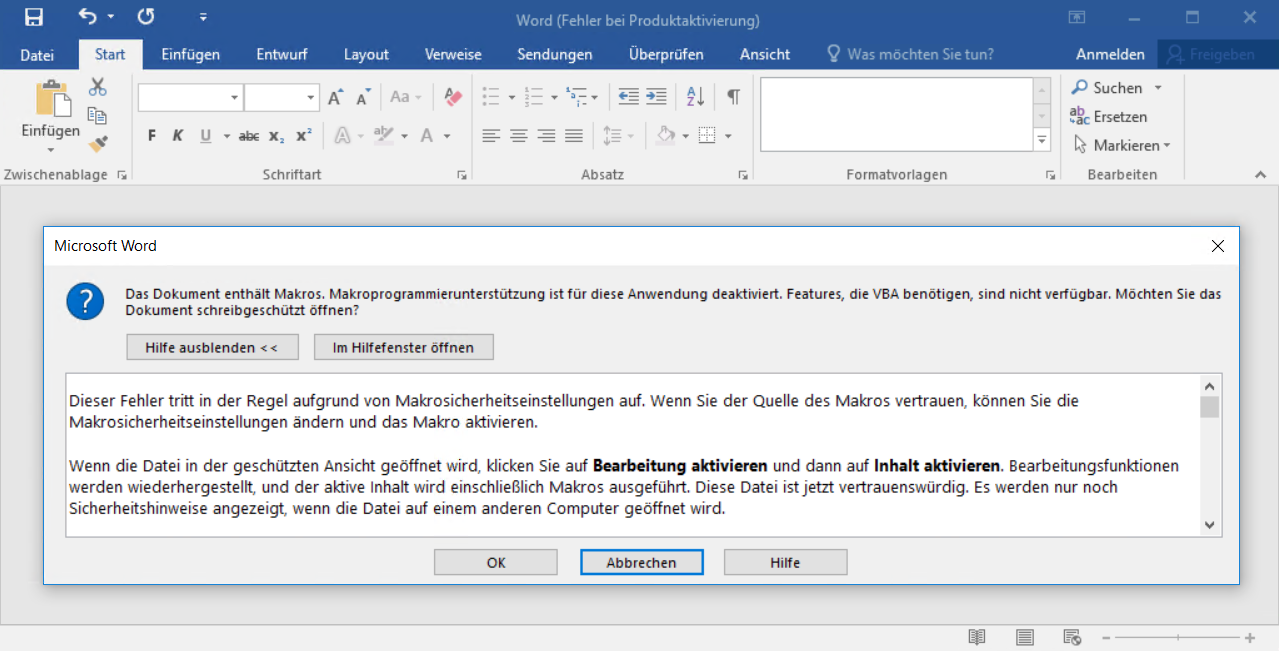1279x651 pixels.
Task: Switch to Print Layout view in status bar
Action: (1025, 637)
